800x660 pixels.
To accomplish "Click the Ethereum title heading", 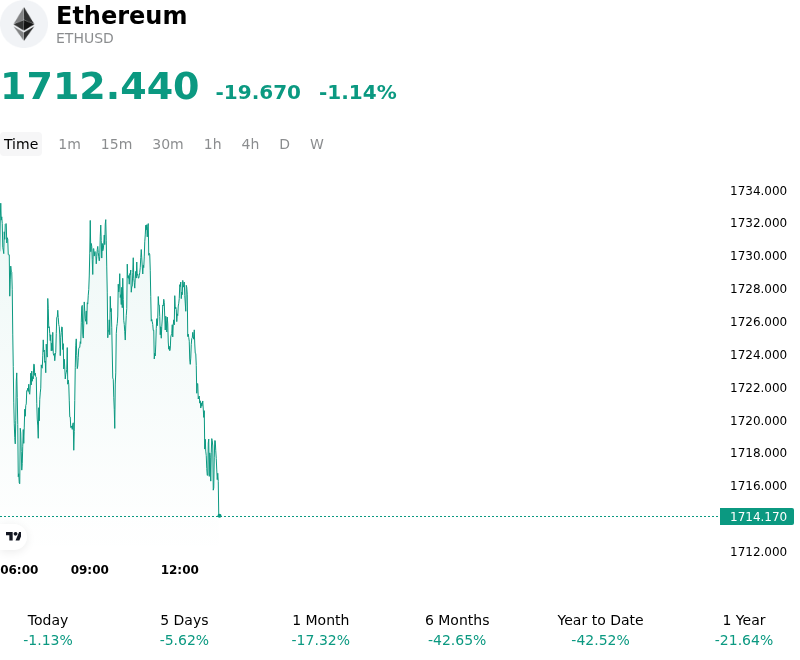I will [x=121, y=15].
